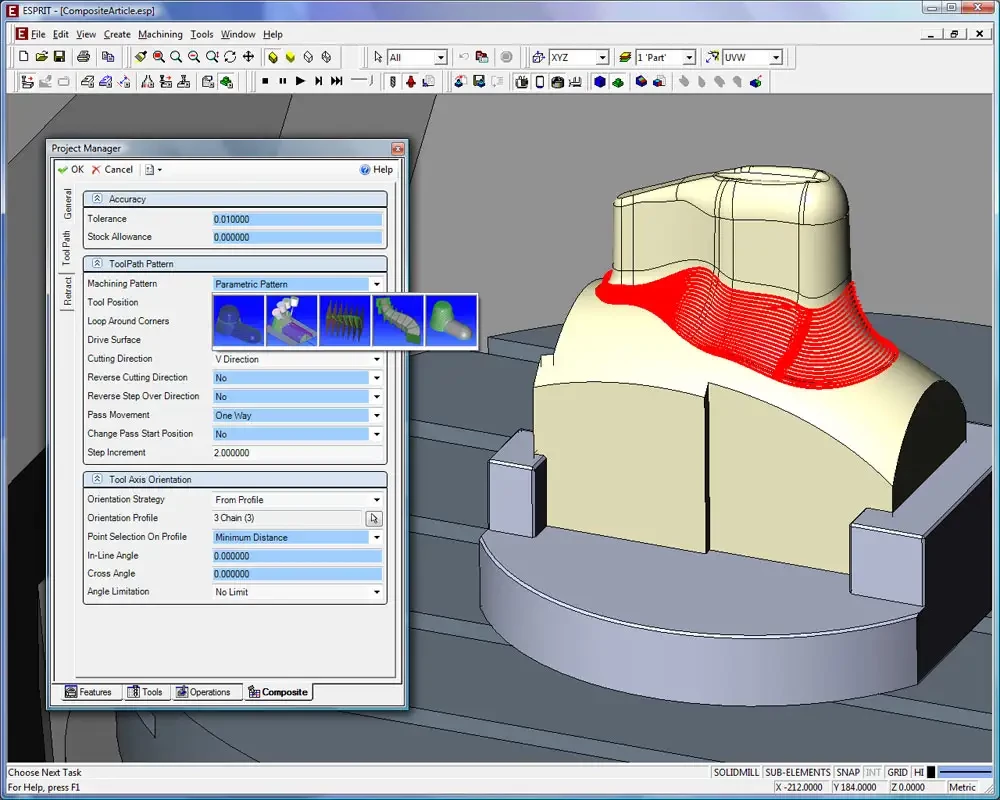Screen dimensions: 1000x800
Task: Click the Tolerance value field
Action: tap(297, 219)
